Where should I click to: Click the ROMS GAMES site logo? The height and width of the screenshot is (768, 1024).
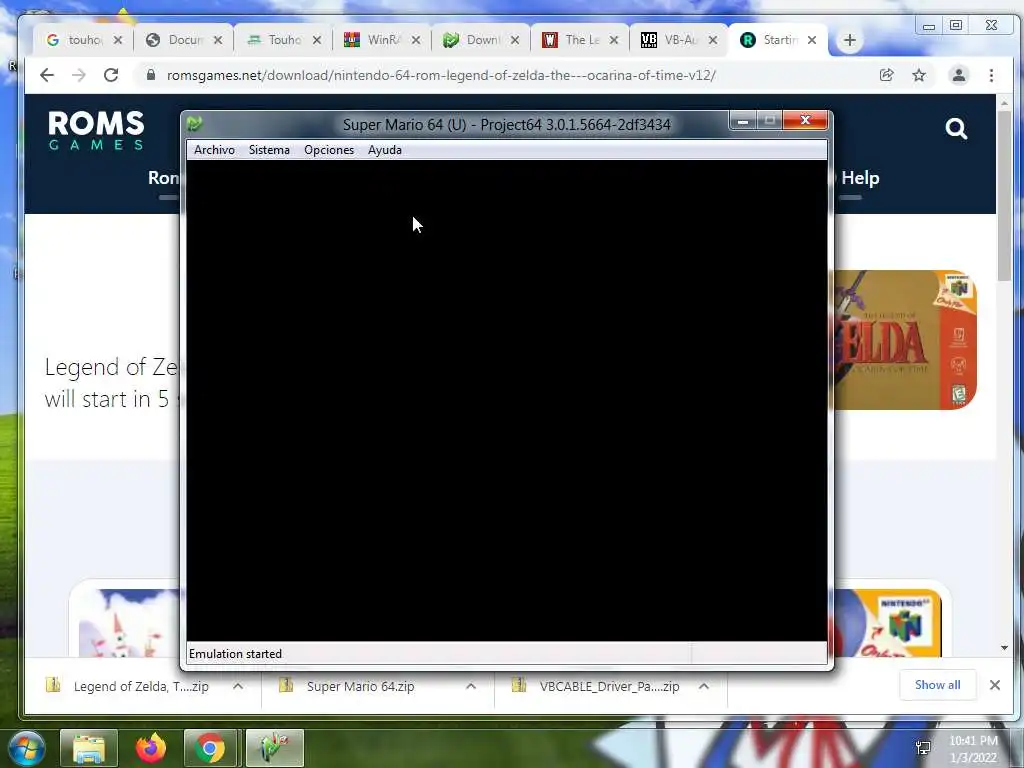pos(96,130)
